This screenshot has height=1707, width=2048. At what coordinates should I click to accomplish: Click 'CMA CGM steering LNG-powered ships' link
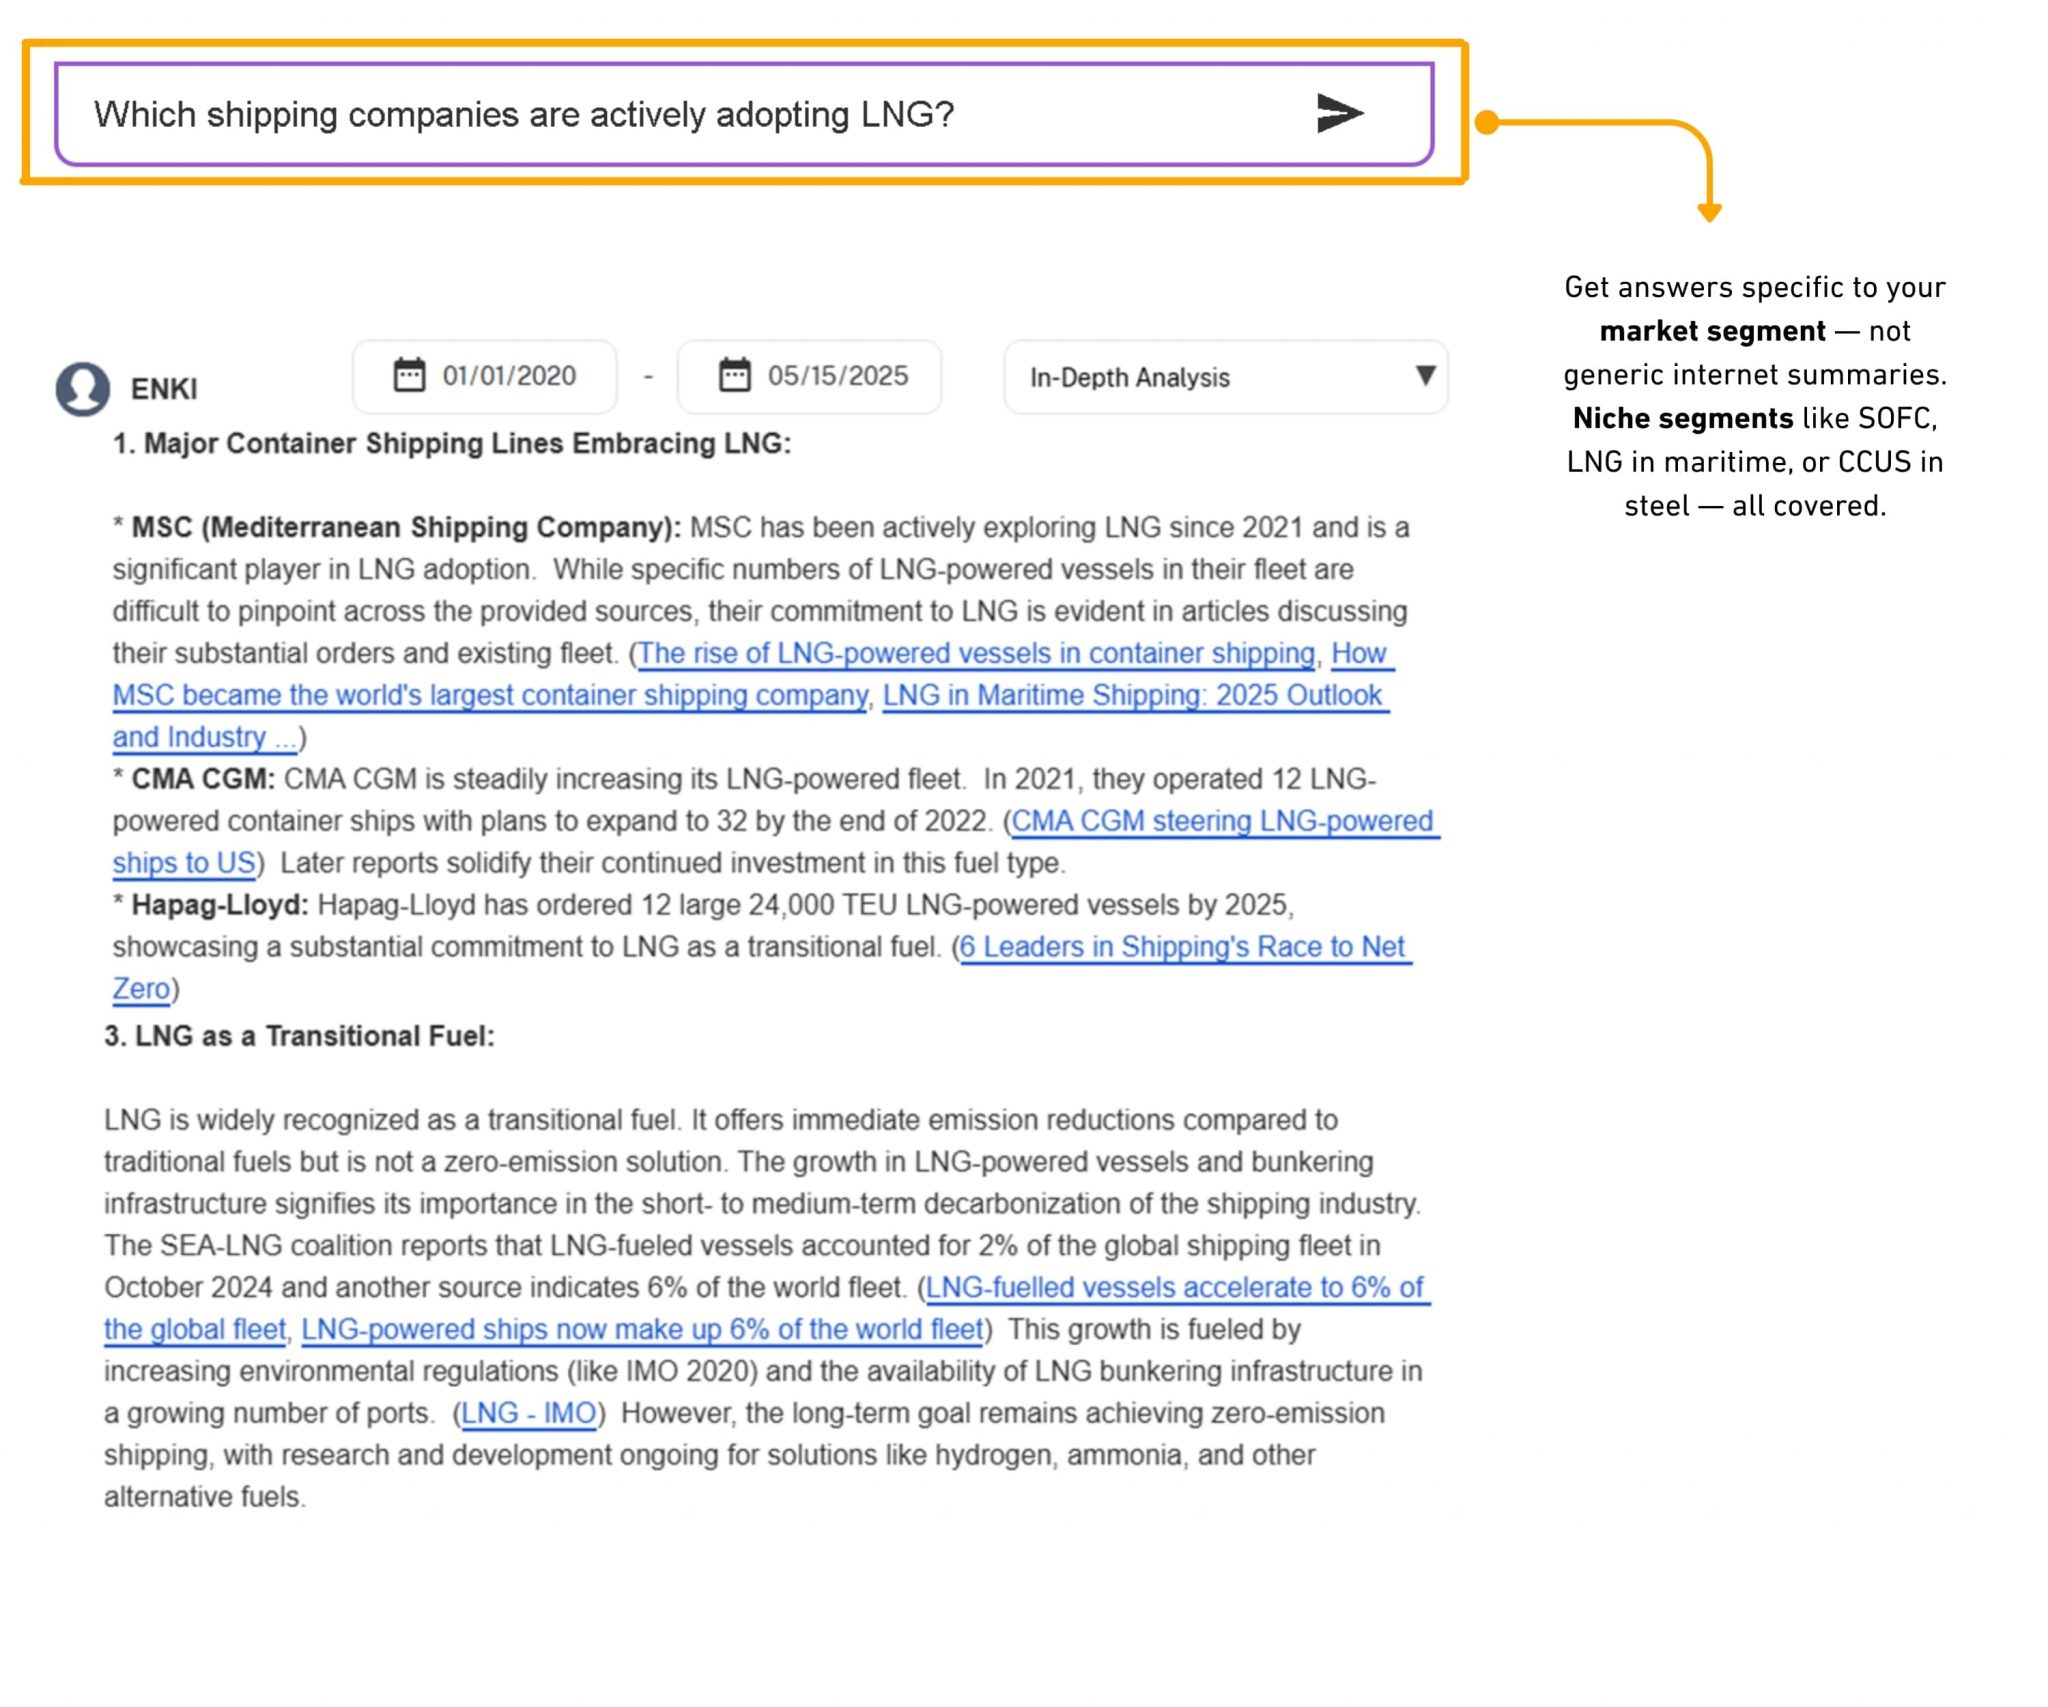click(x=1226, y=821)
